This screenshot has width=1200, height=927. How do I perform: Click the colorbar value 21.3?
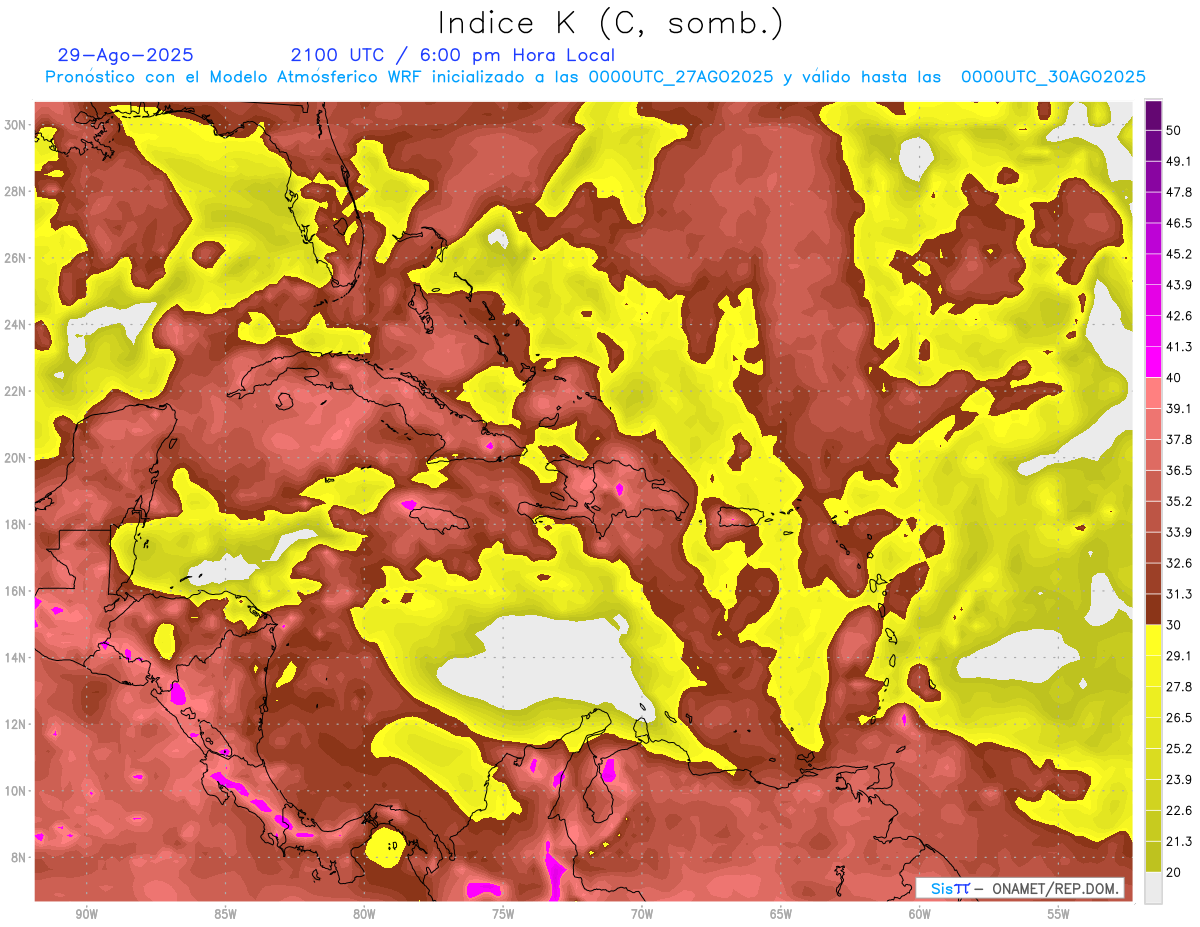(1179, 841)
